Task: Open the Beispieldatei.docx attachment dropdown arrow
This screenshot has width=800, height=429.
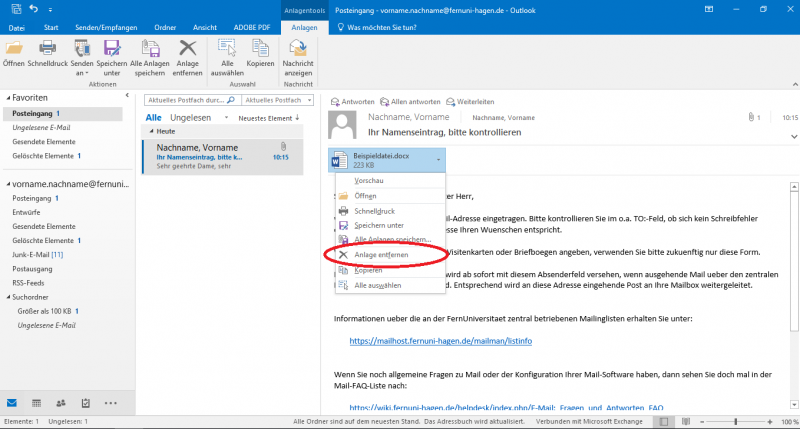Action: [438, 160]
